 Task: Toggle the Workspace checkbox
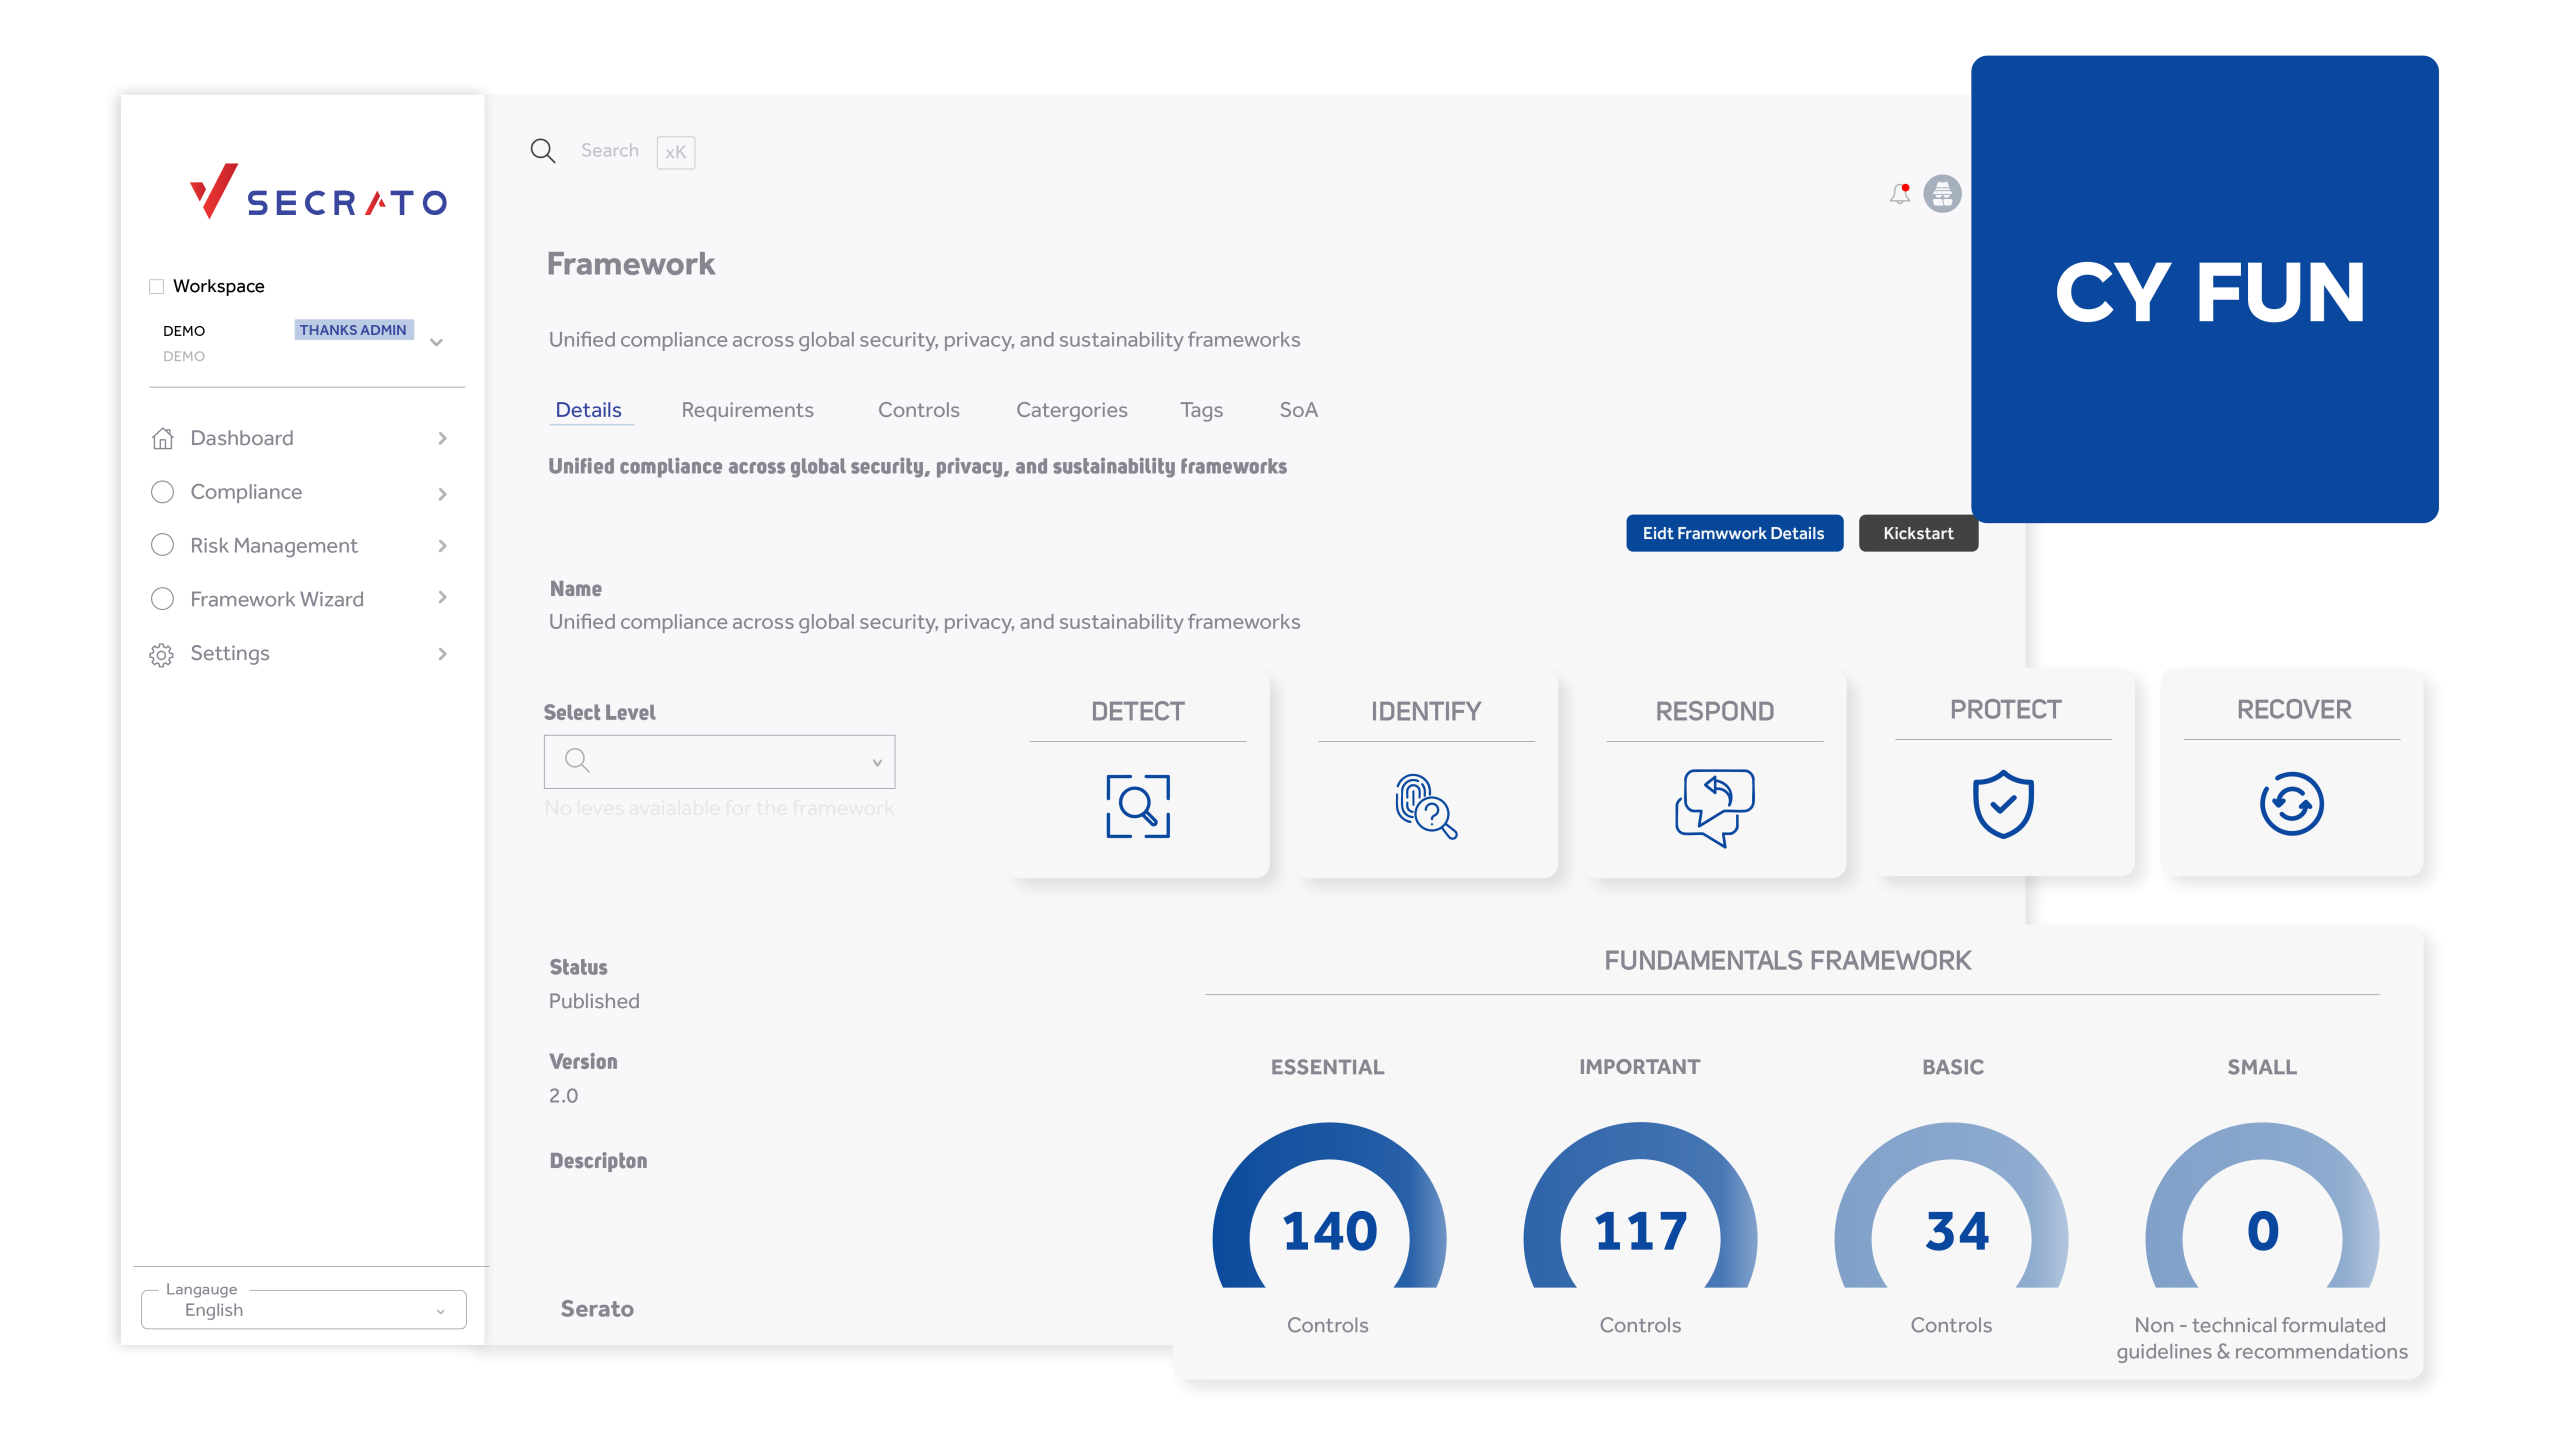(x=157, y=287)
